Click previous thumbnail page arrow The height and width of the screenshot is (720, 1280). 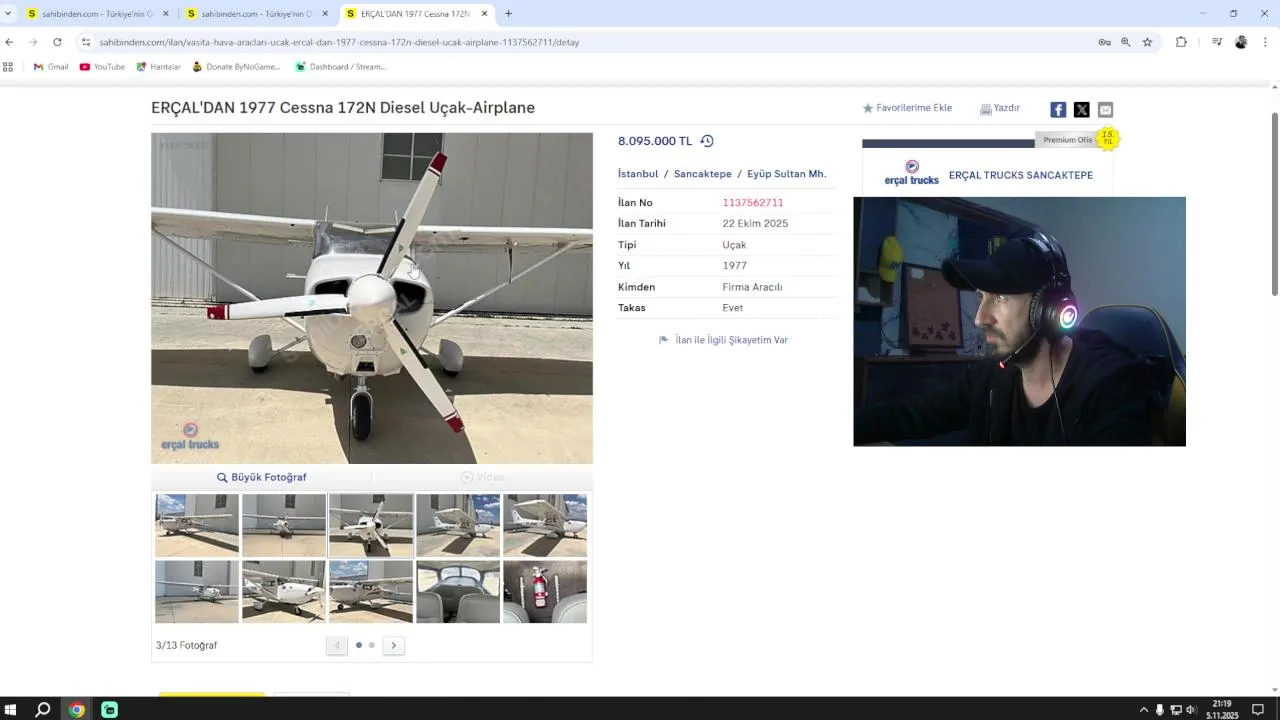pos(337,645)
